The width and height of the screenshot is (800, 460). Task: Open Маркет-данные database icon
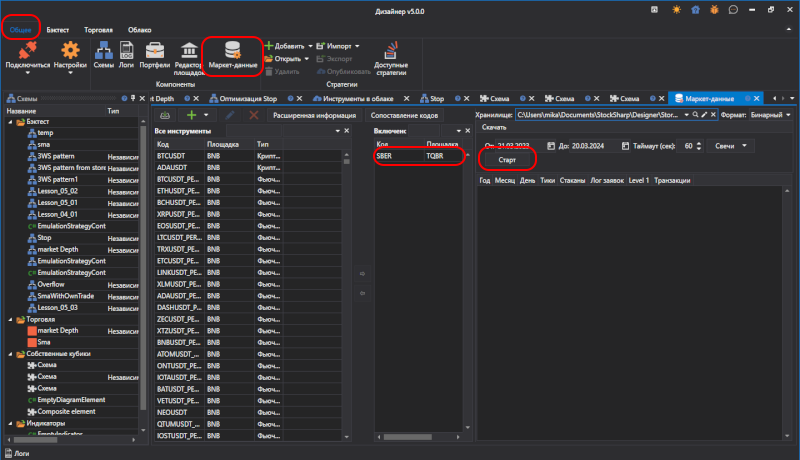(x=233, y=50)
